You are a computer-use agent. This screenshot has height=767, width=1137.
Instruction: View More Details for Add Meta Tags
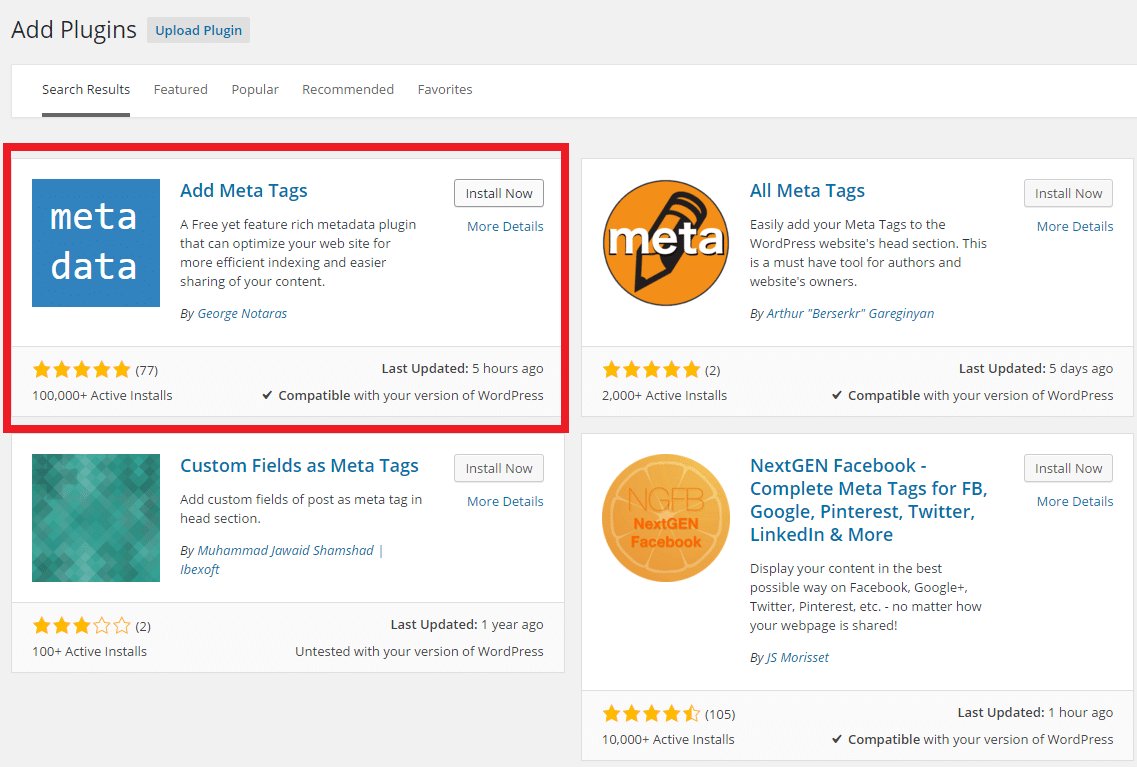tap(505, 226)
